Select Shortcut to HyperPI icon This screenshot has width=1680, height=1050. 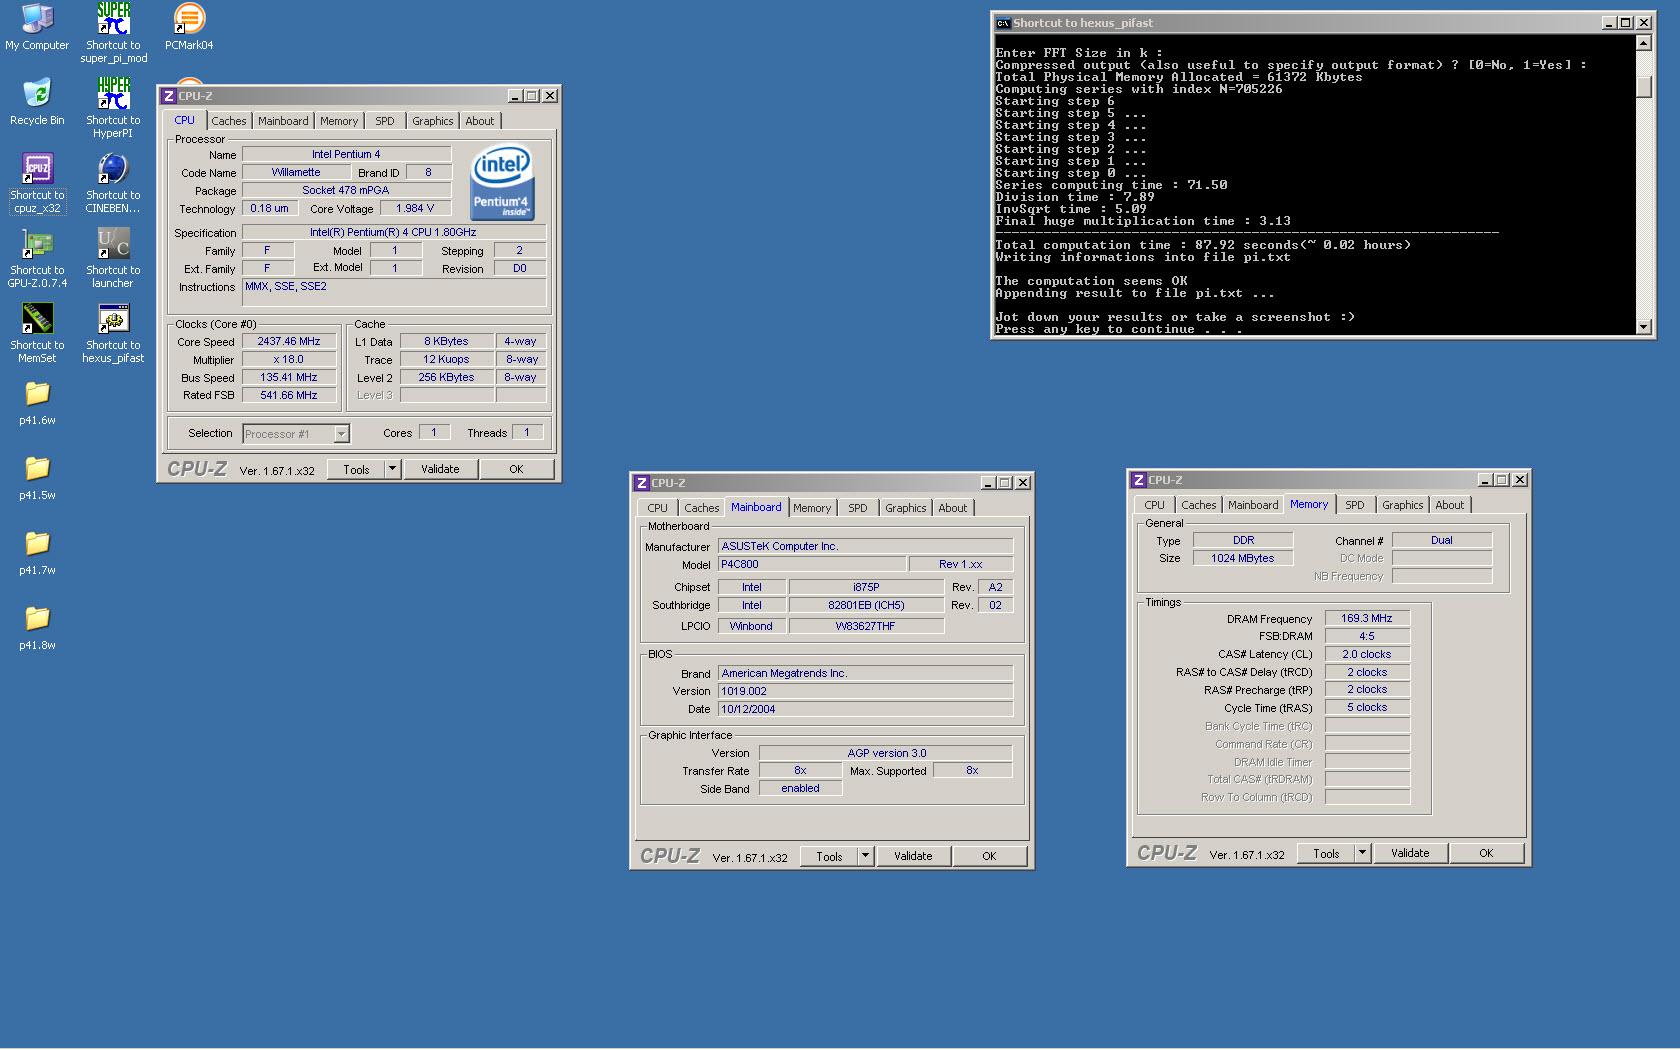[113, 108]
